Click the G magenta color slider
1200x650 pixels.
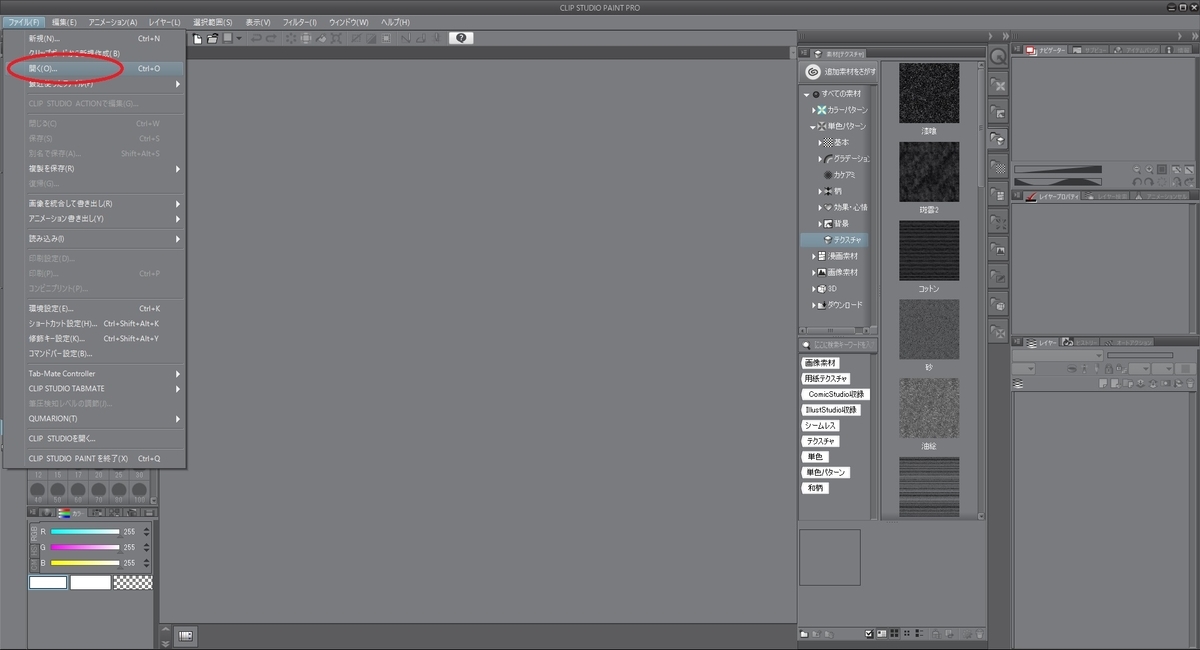pos(85,547)
